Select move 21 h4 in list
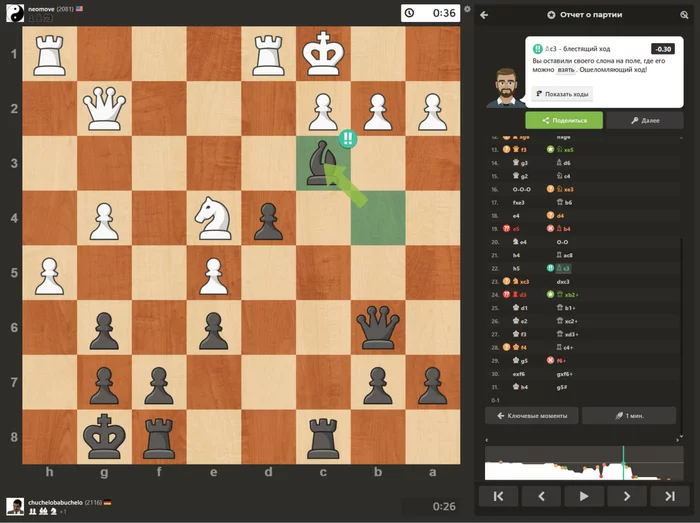Image resolution: width=700 pixels, height=523 pixels. click(516, 255)
